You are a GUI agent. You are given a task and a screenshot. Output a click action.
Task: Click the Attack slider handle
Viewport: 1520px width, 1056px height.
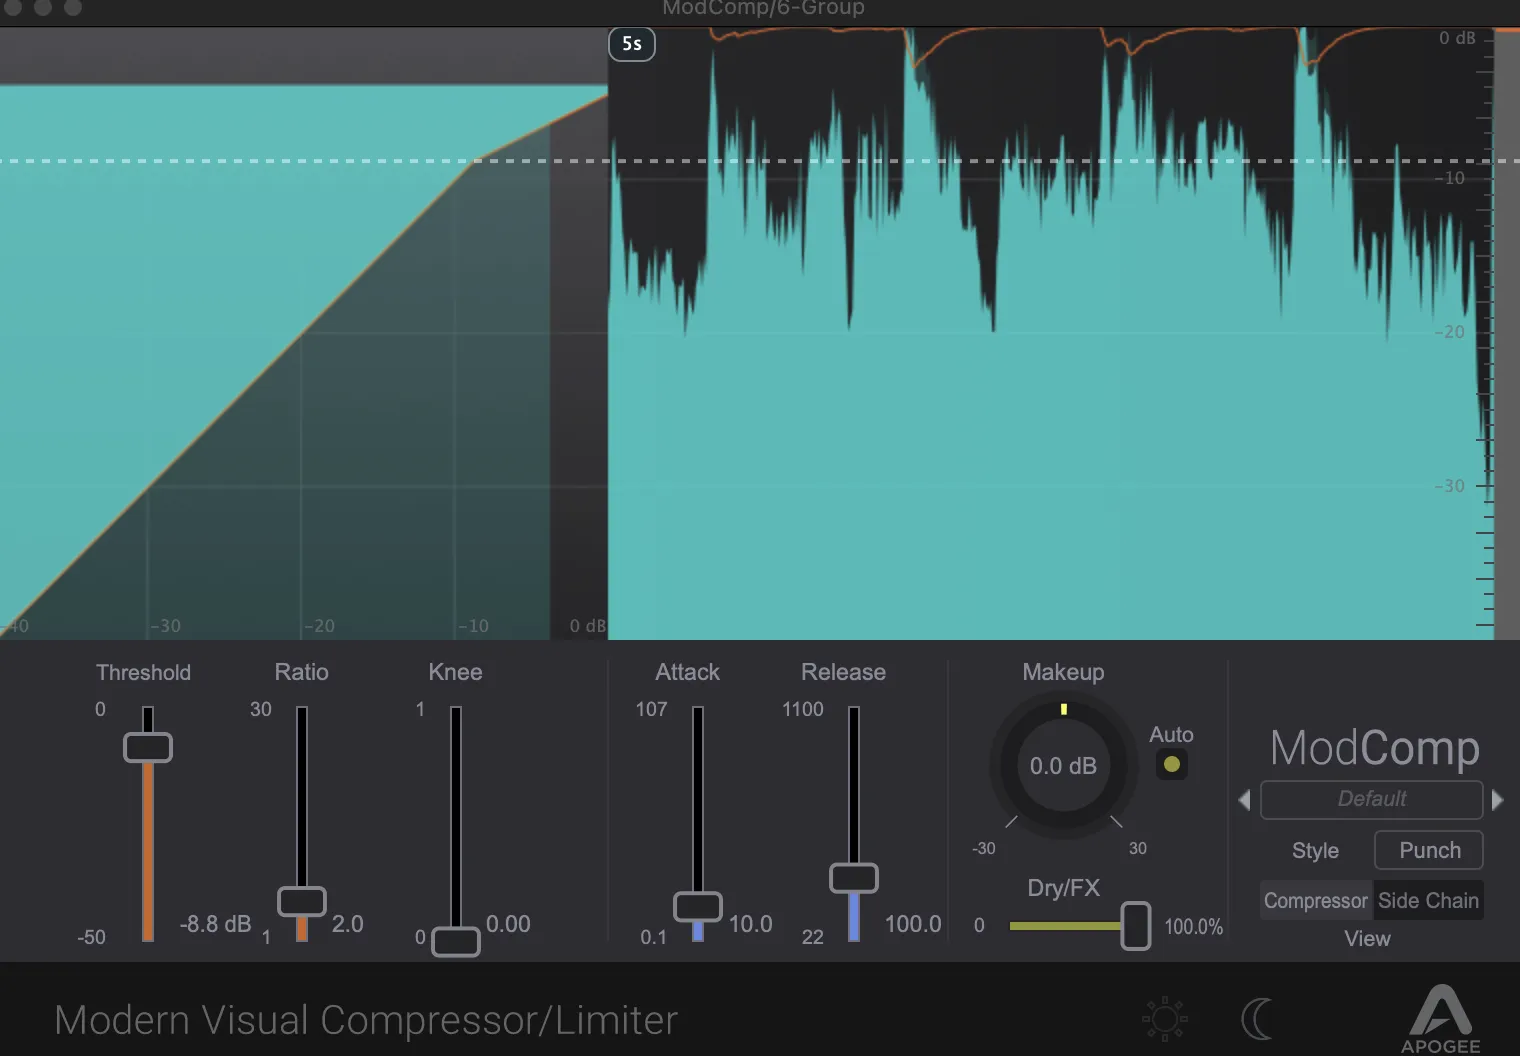(698, 906)
